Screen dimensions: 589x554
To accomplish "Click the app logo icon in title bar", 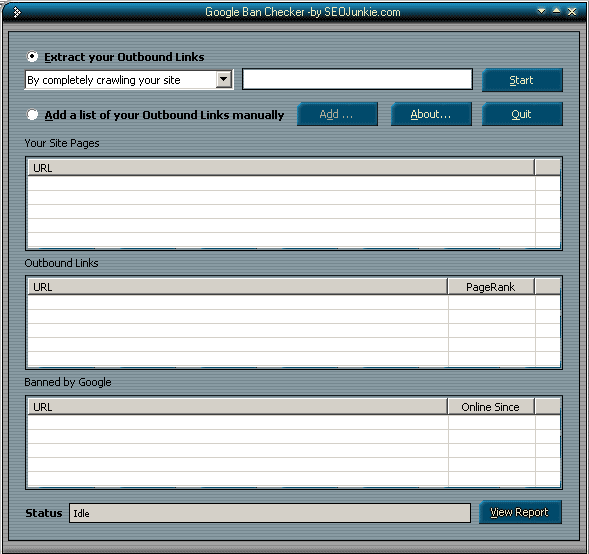I will coord(17,12).
